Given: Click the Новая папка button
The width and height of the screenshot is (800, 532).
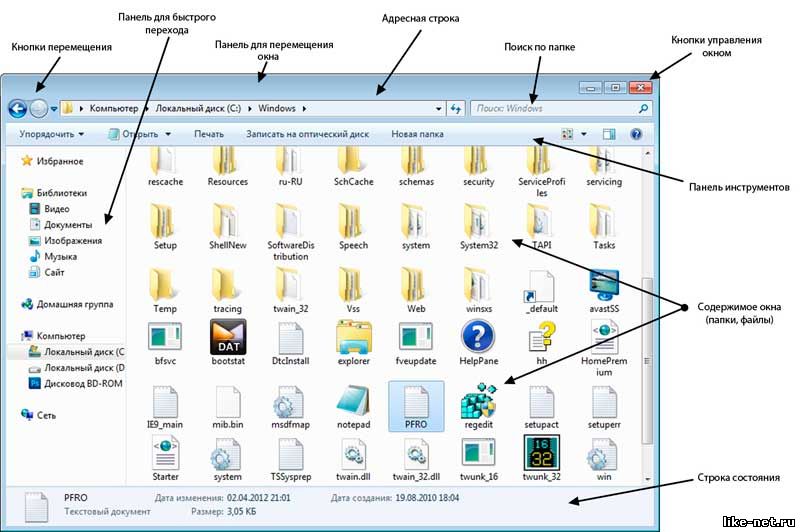Looking at the screenshot, I should click(x=417, y=134).
